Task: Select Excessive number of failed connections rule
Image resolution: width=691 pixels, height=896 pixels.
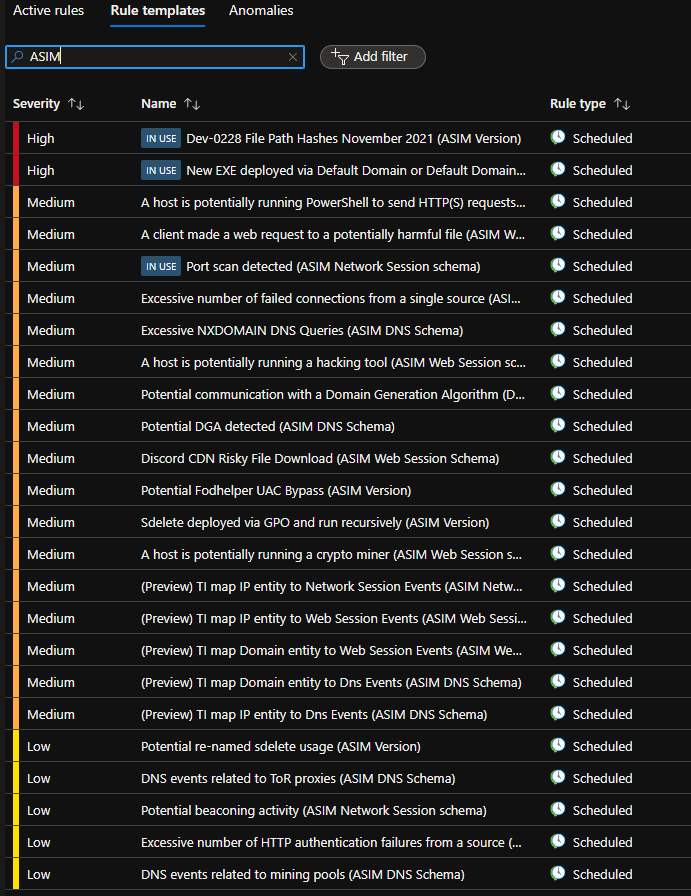Action: click(x=330, y=298)
